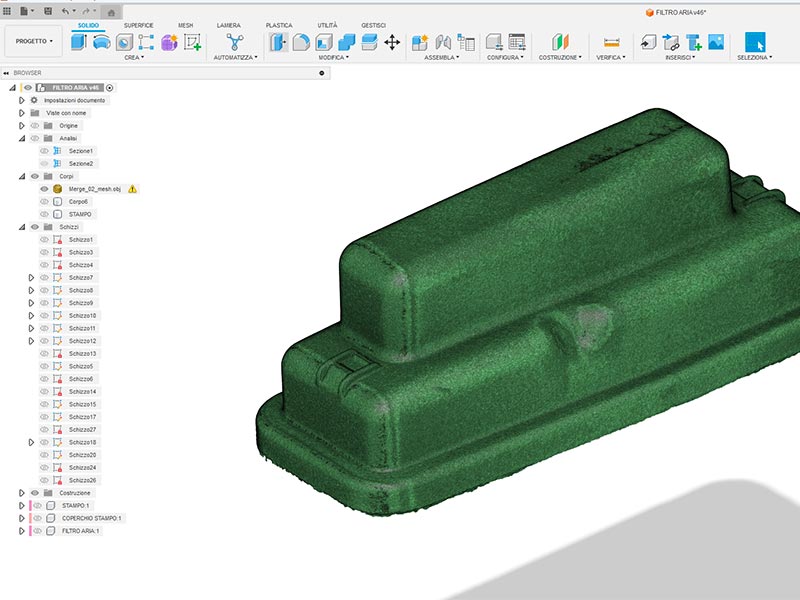The image size is (800, 600).
Task: Open the PROGETTO workspace dropdown
Action: (34, 42)
